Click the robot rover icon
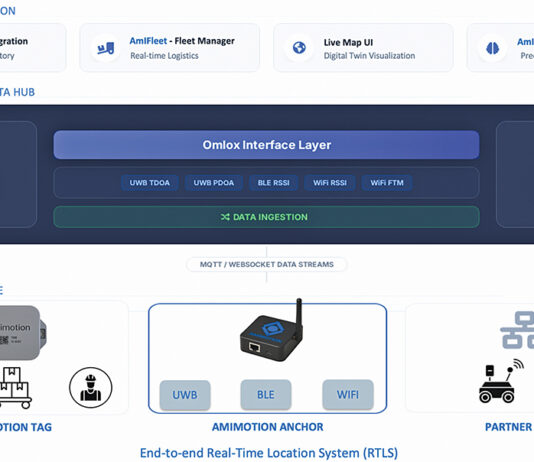Image resolution: width=534 pixels, height=462 pixels. click(501, 381)
